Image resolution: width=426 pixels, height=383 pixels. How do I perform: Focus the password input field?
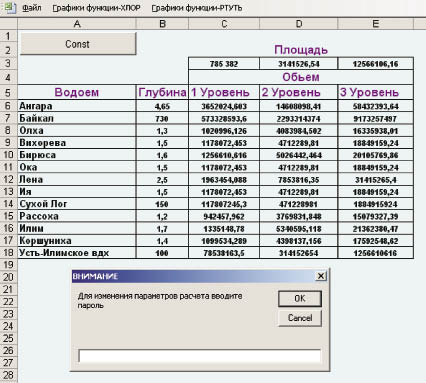tap(200, 356)
